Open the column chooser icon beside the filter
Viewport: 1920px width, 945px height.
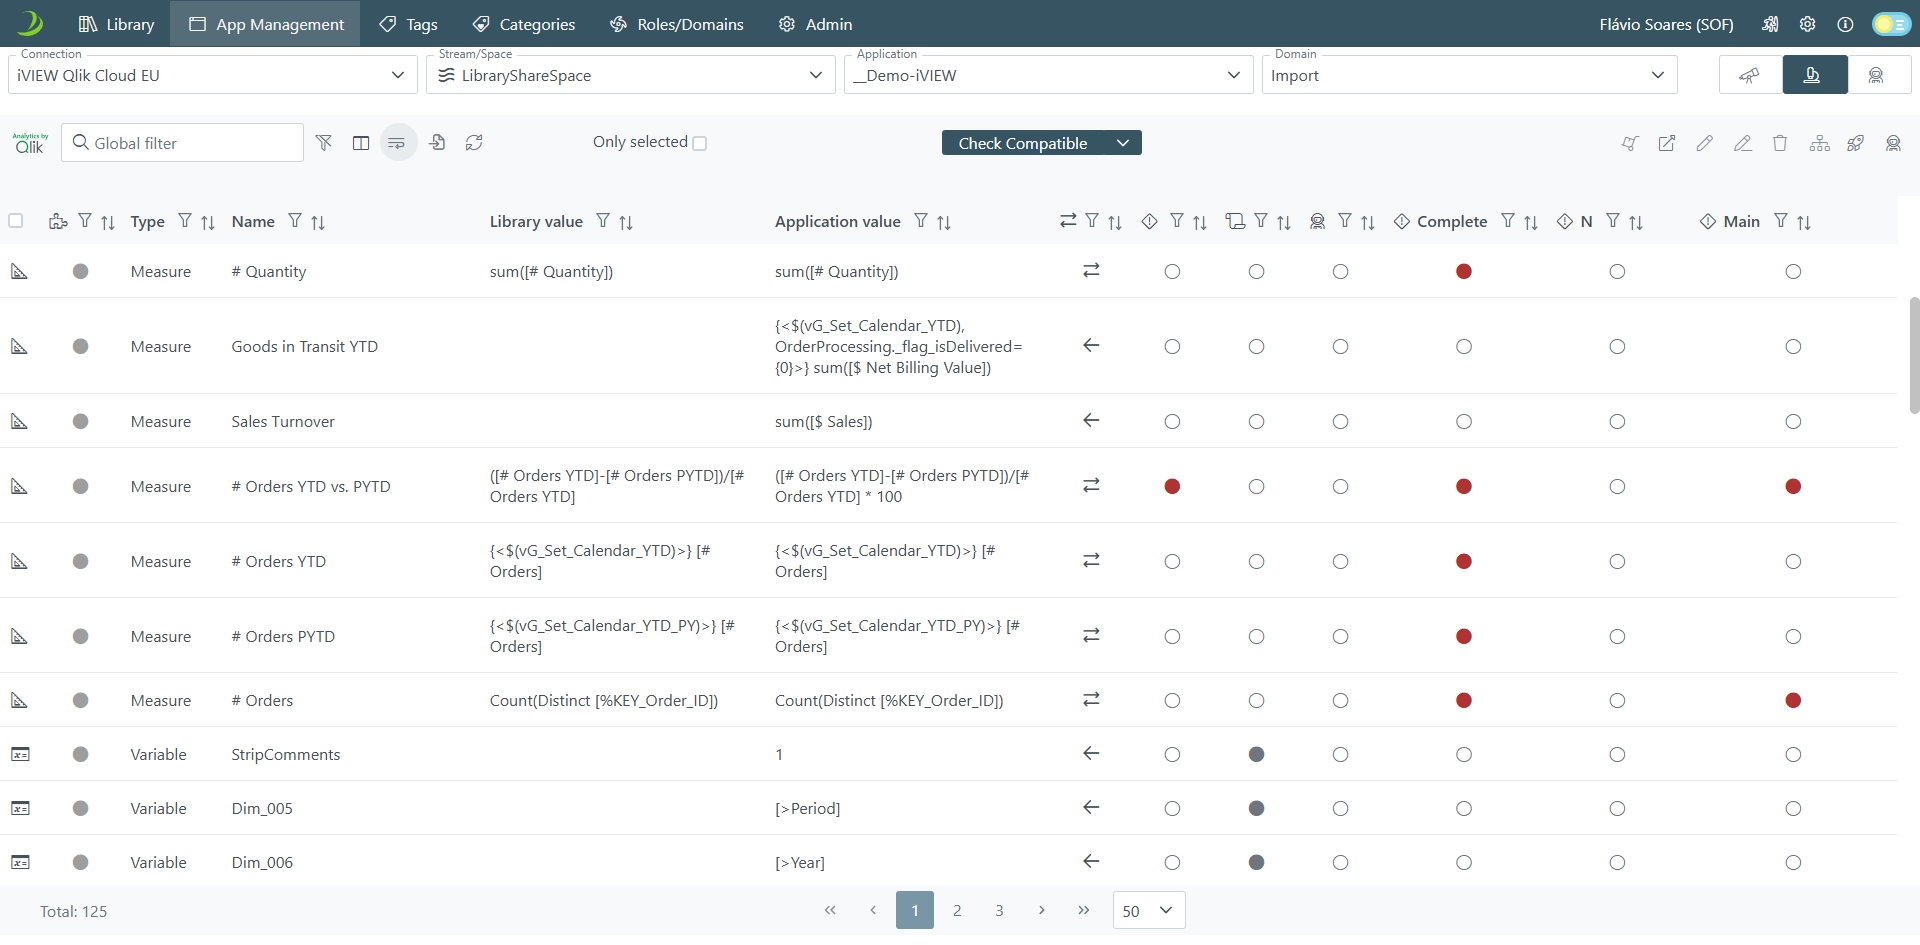361,143
